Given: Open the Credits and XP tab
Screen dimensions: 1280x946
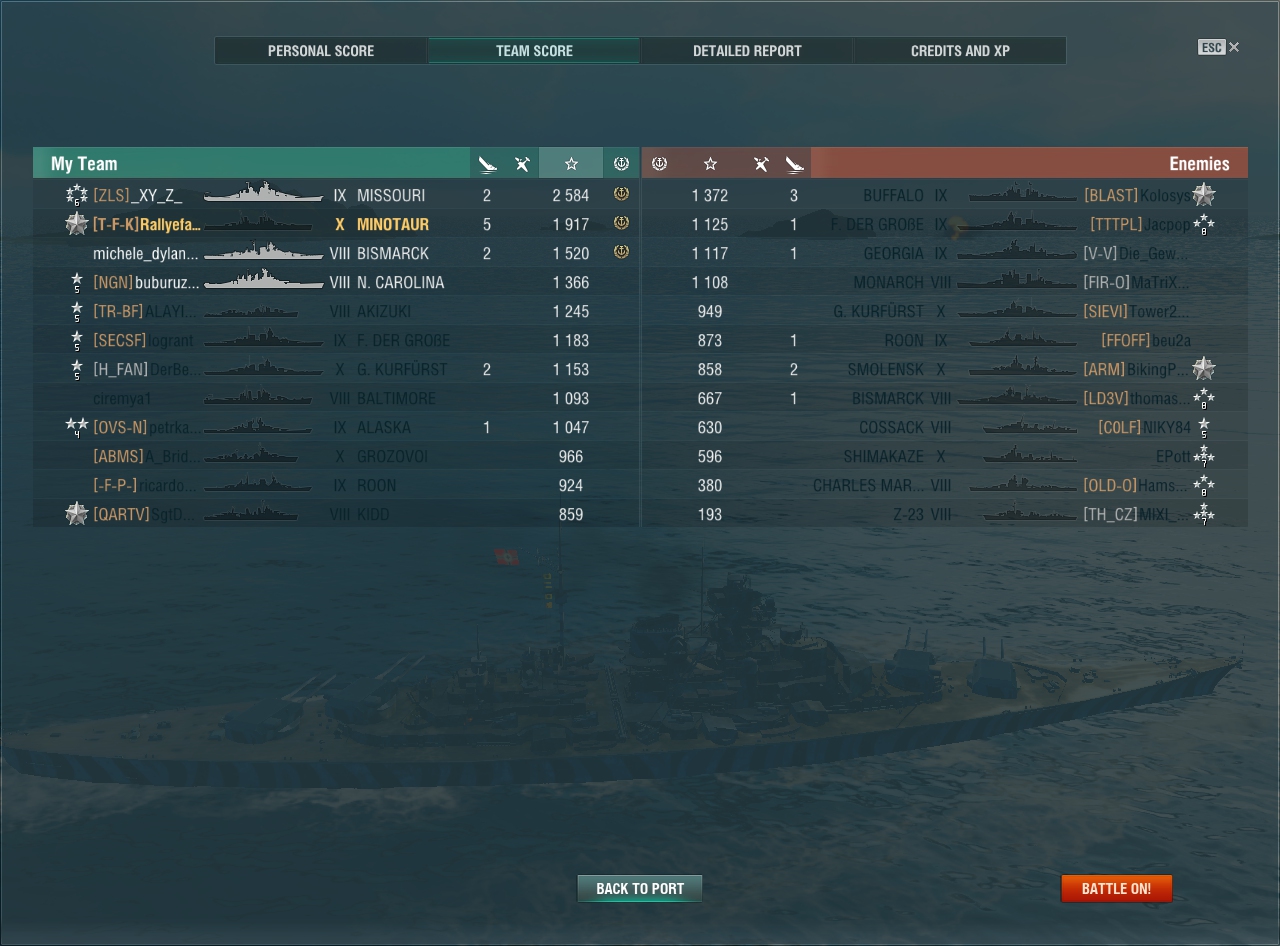Looking at the screenshot, I should [x=960, y=50].
